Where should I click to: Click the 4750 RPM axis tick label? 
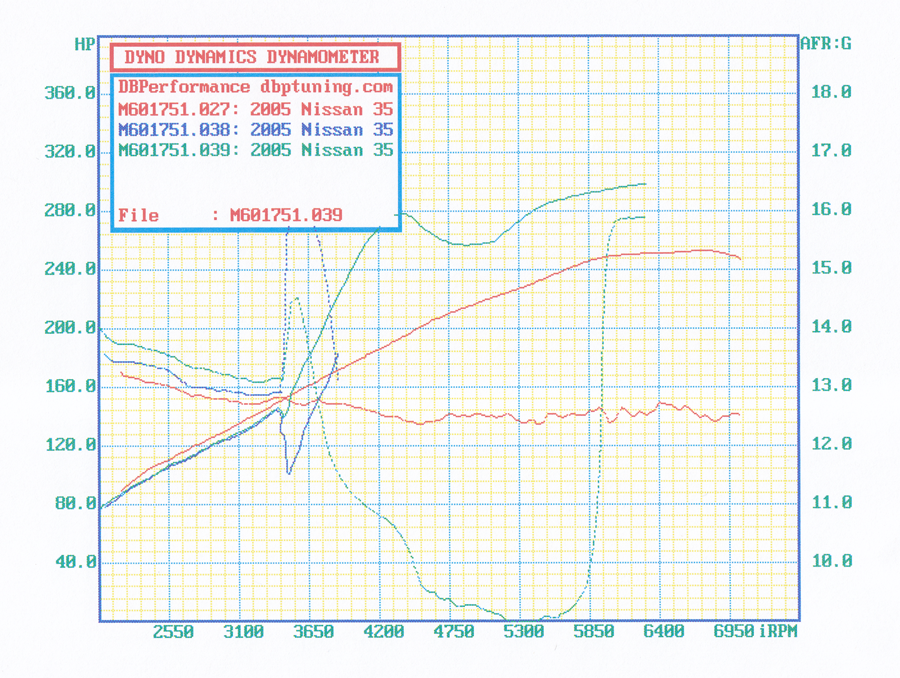[x=453, y=632]
